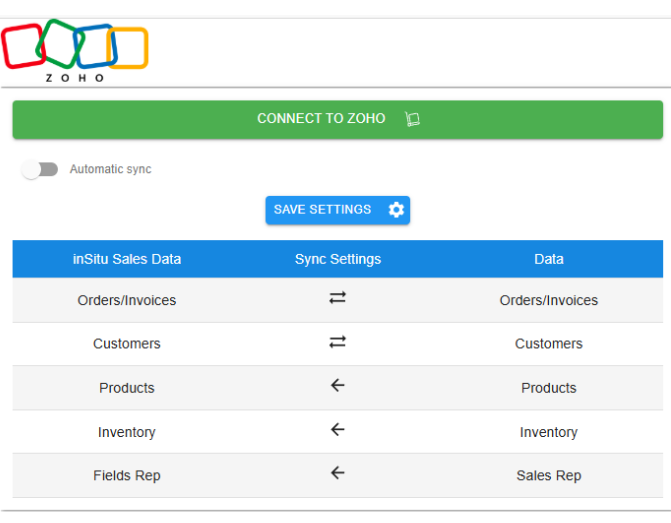Select the inSitu Sales Data column header

127,259
